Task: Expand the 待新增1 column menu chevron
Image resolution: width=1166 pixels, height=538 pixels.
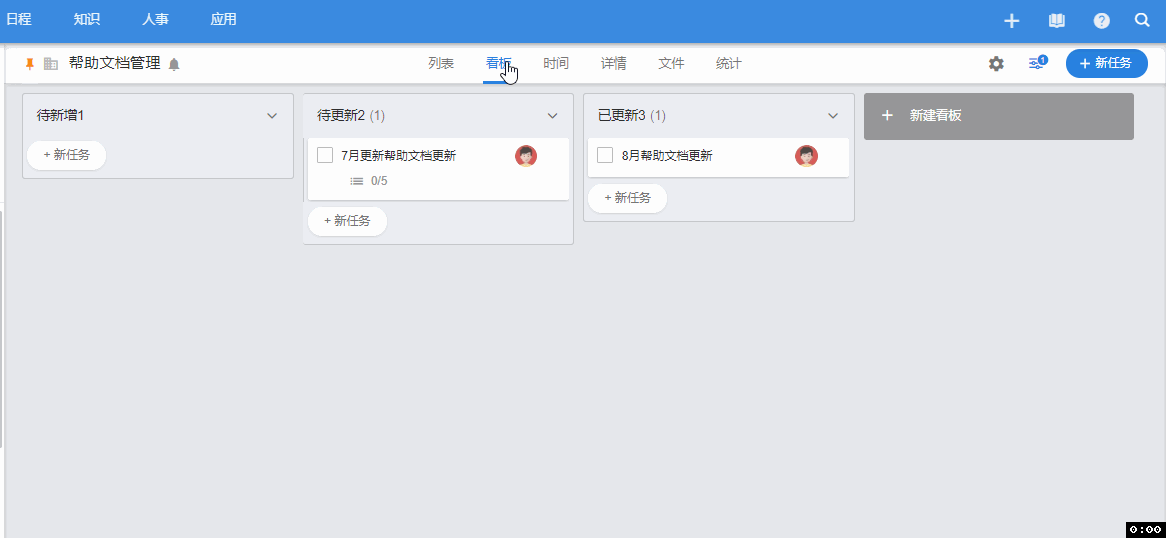Action: [x=272, y=115]
